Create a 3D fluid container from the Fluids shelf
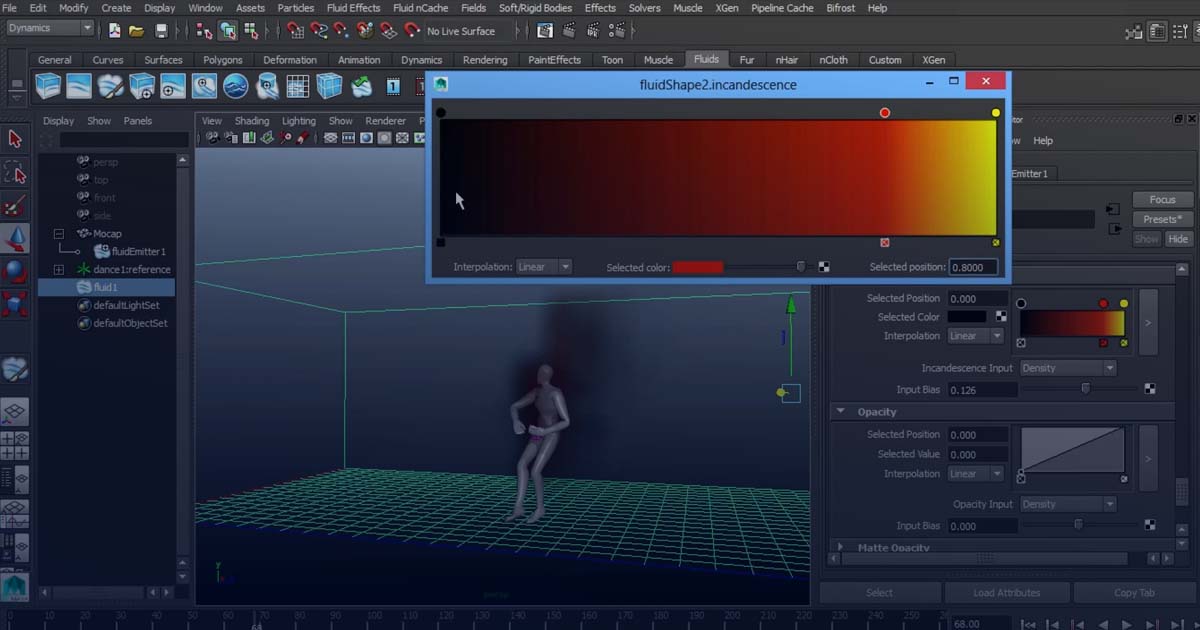Viewport: 1200px width, 630px height. coord(44,86)
